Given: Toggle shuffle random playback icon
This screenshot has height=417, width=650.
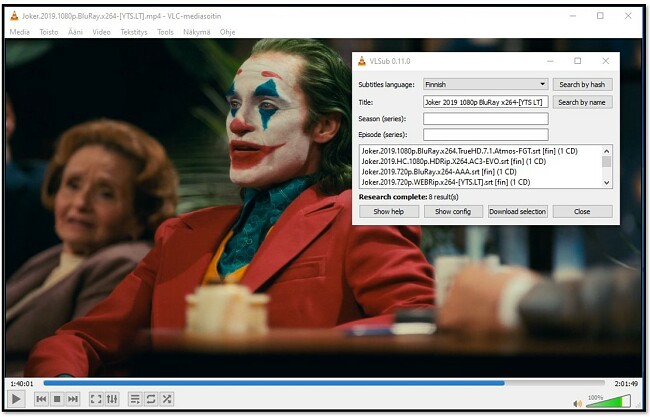Looking at the screenshot, I should (167, 399).
